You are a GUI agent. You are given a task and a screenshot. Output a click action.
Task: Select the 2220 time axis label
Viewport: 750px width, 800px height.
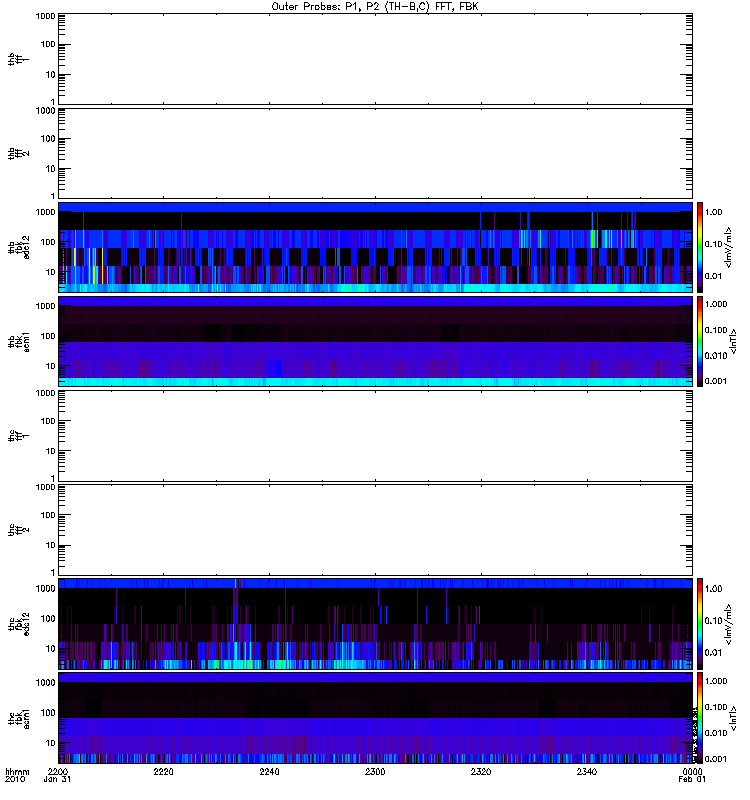(x=163, y=771)
